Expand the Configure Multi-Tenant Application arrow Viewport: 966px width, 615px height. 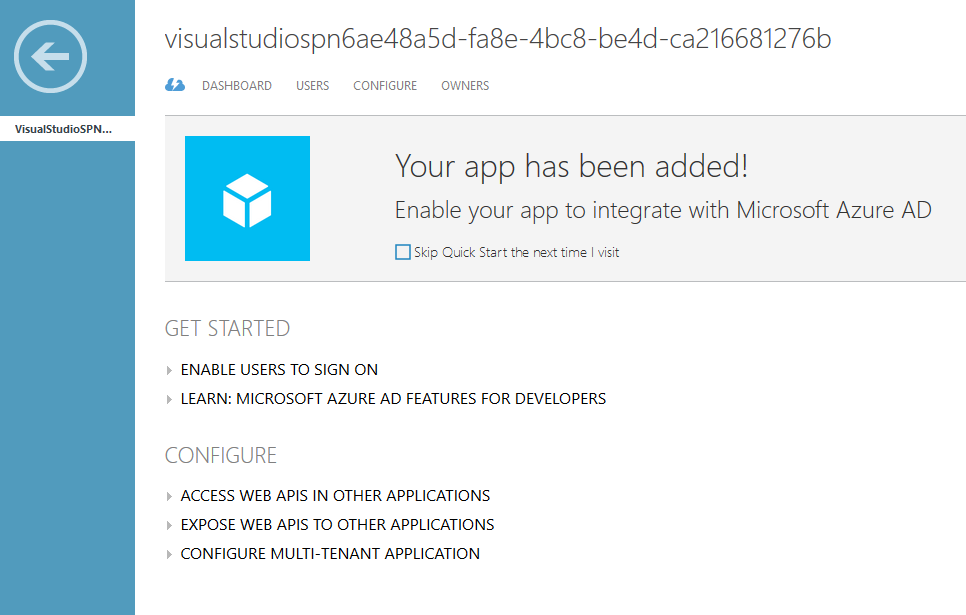[170, 554]
